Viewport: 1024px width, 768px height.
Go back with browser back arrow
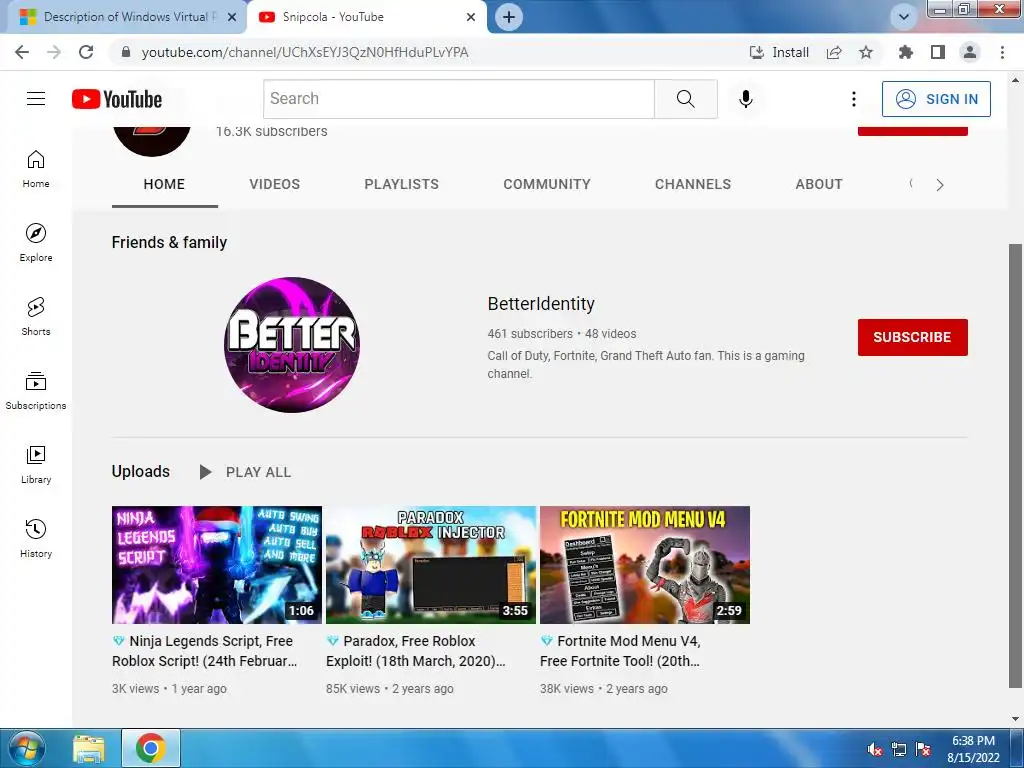coord(22,52)
